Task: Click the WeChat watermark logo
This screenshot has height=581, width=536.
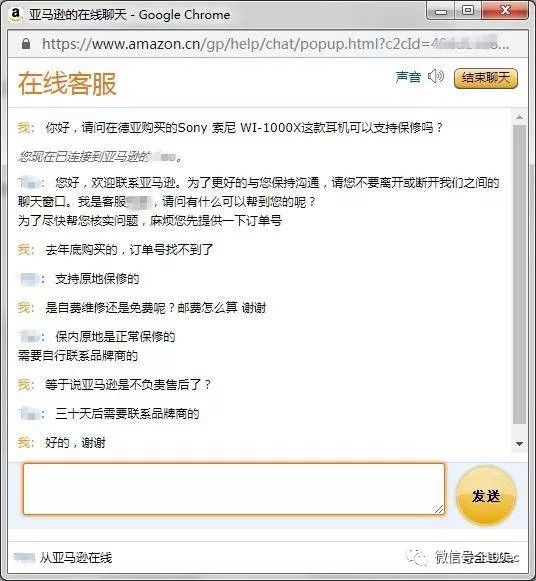Action: pyautogui.click(x=417, y=557)
